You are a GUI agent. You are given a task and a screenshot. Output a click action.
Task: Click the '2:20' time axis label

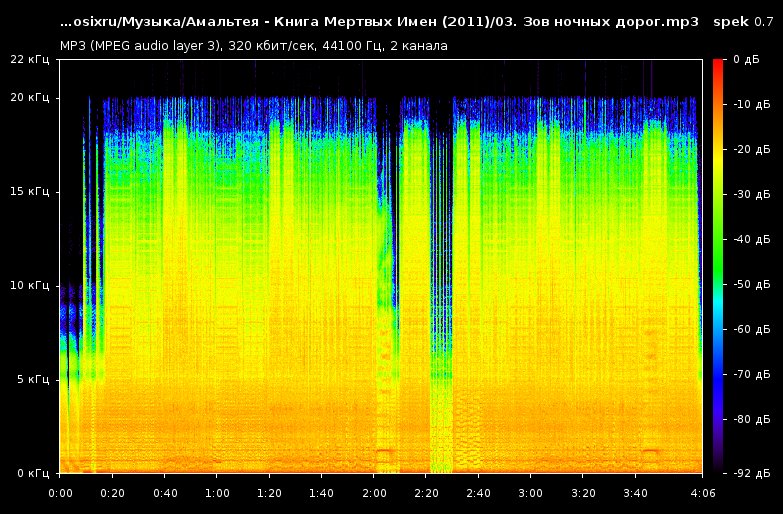click(x=426, y=494)
